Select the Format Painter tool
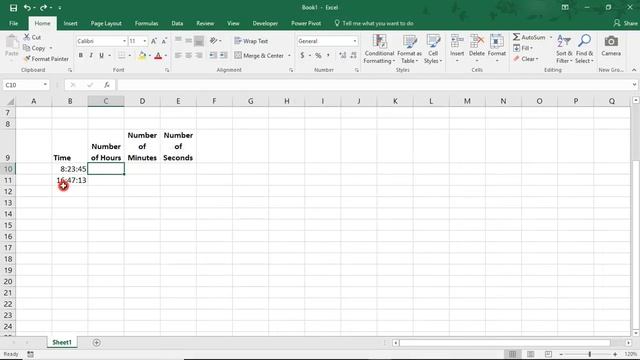 click(46, 59)
